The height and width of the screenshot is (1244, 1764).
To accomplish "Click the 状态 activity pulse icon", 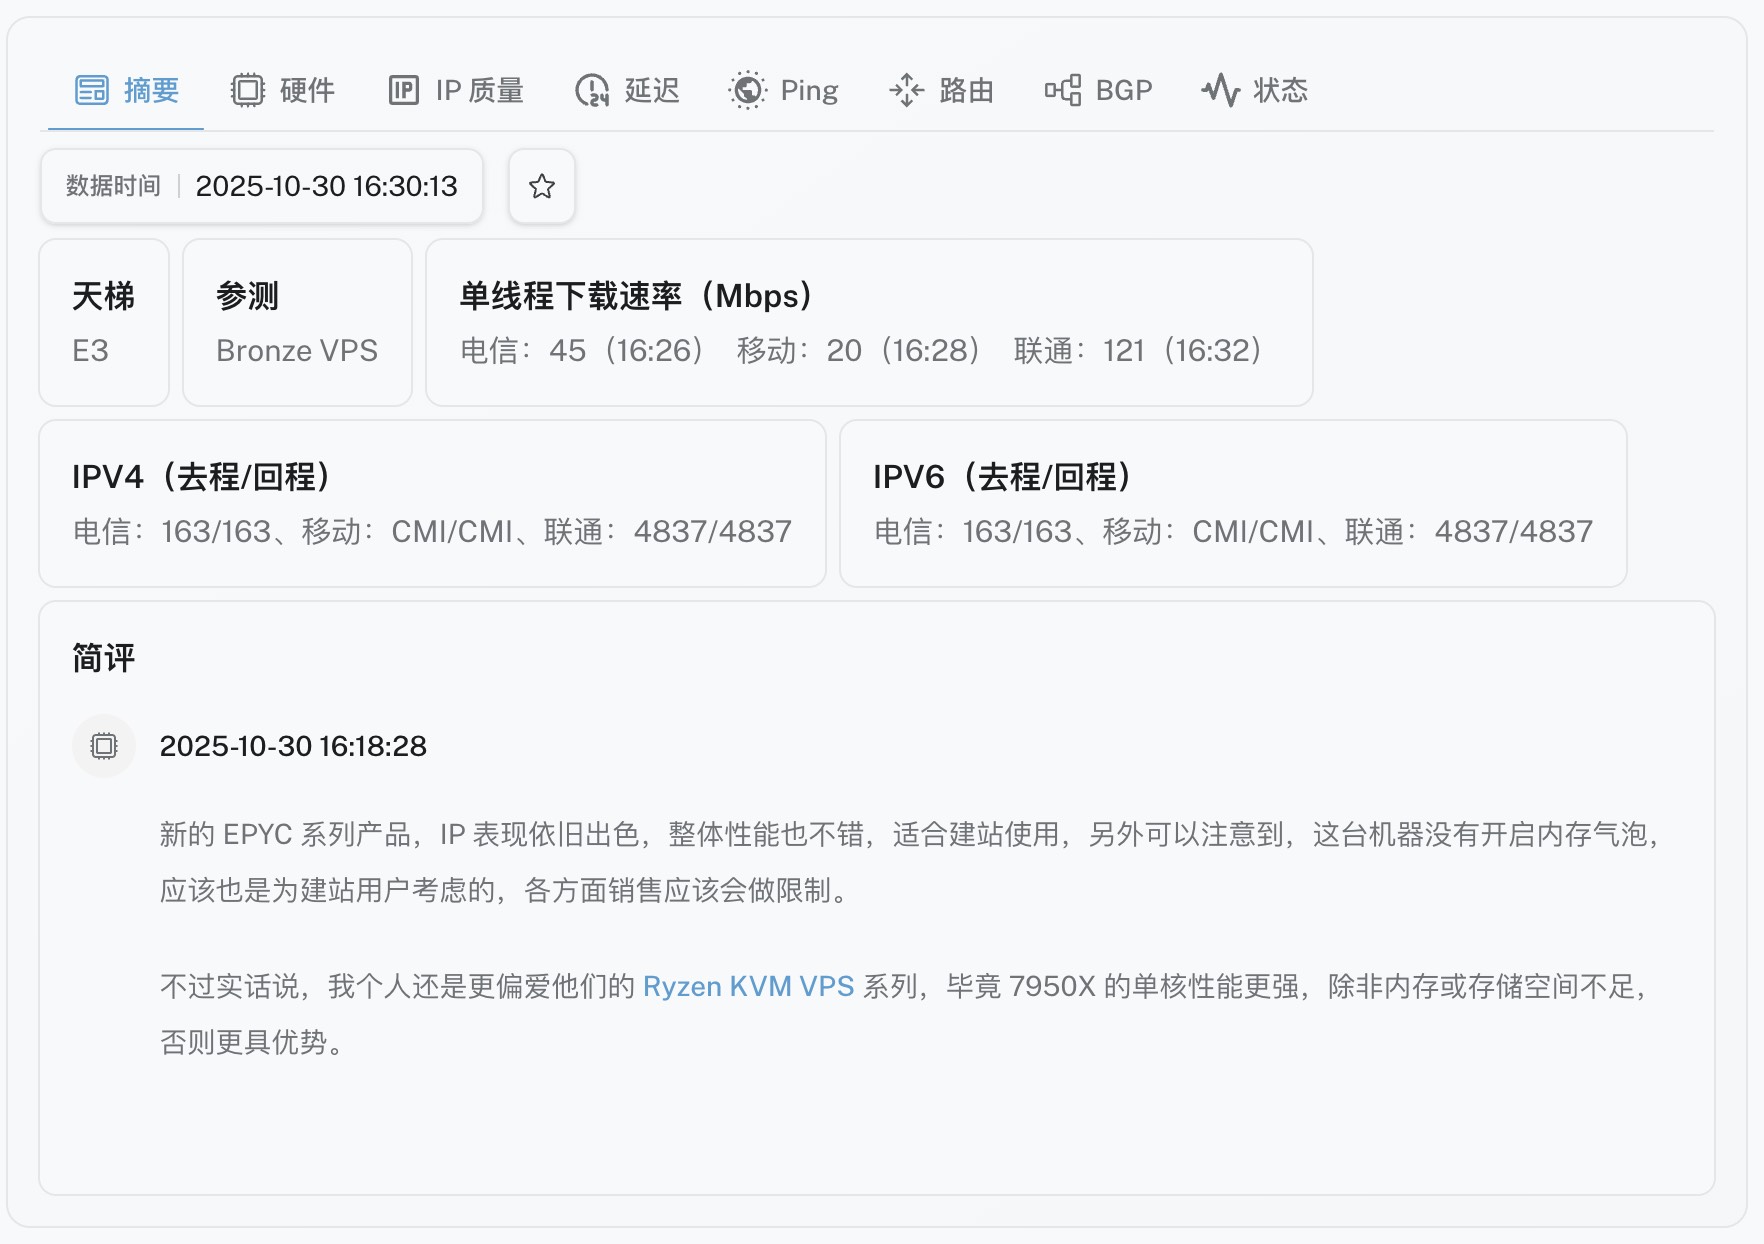I will [1220, 90].
